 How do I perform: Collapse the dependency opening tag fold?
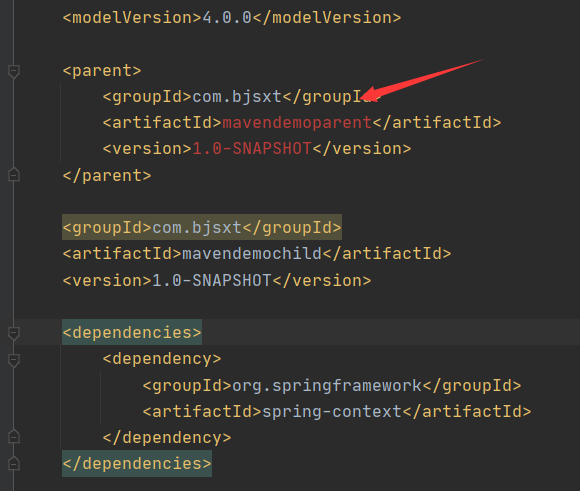(x=14, y=359)
